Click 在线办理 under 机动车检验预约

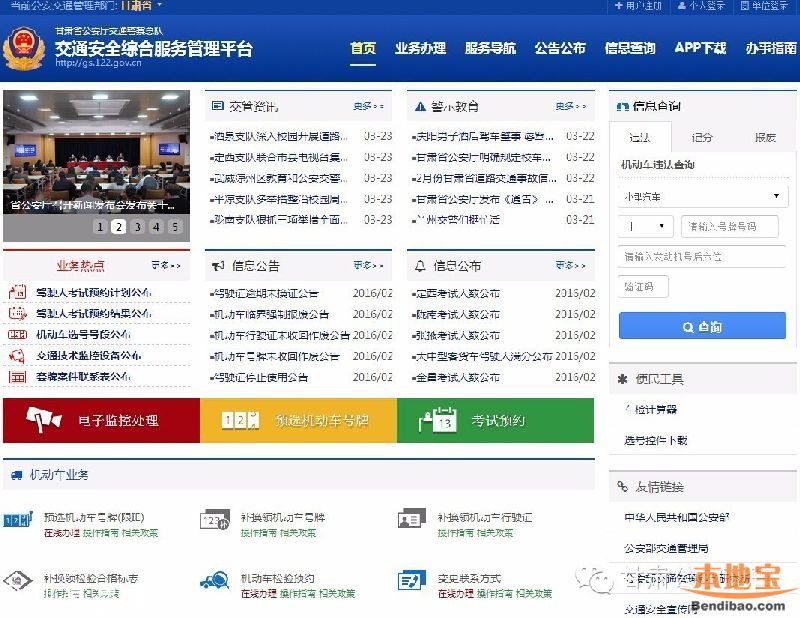[x=259, y=594]
